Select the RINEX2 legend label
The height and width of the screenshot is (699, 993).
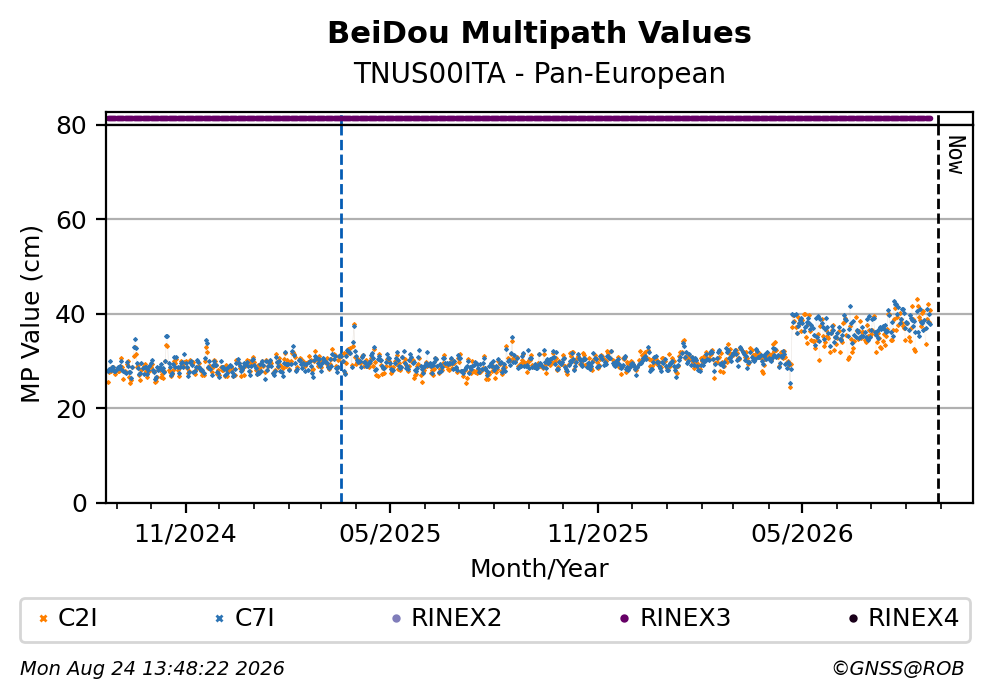click(x=456, y=618)
